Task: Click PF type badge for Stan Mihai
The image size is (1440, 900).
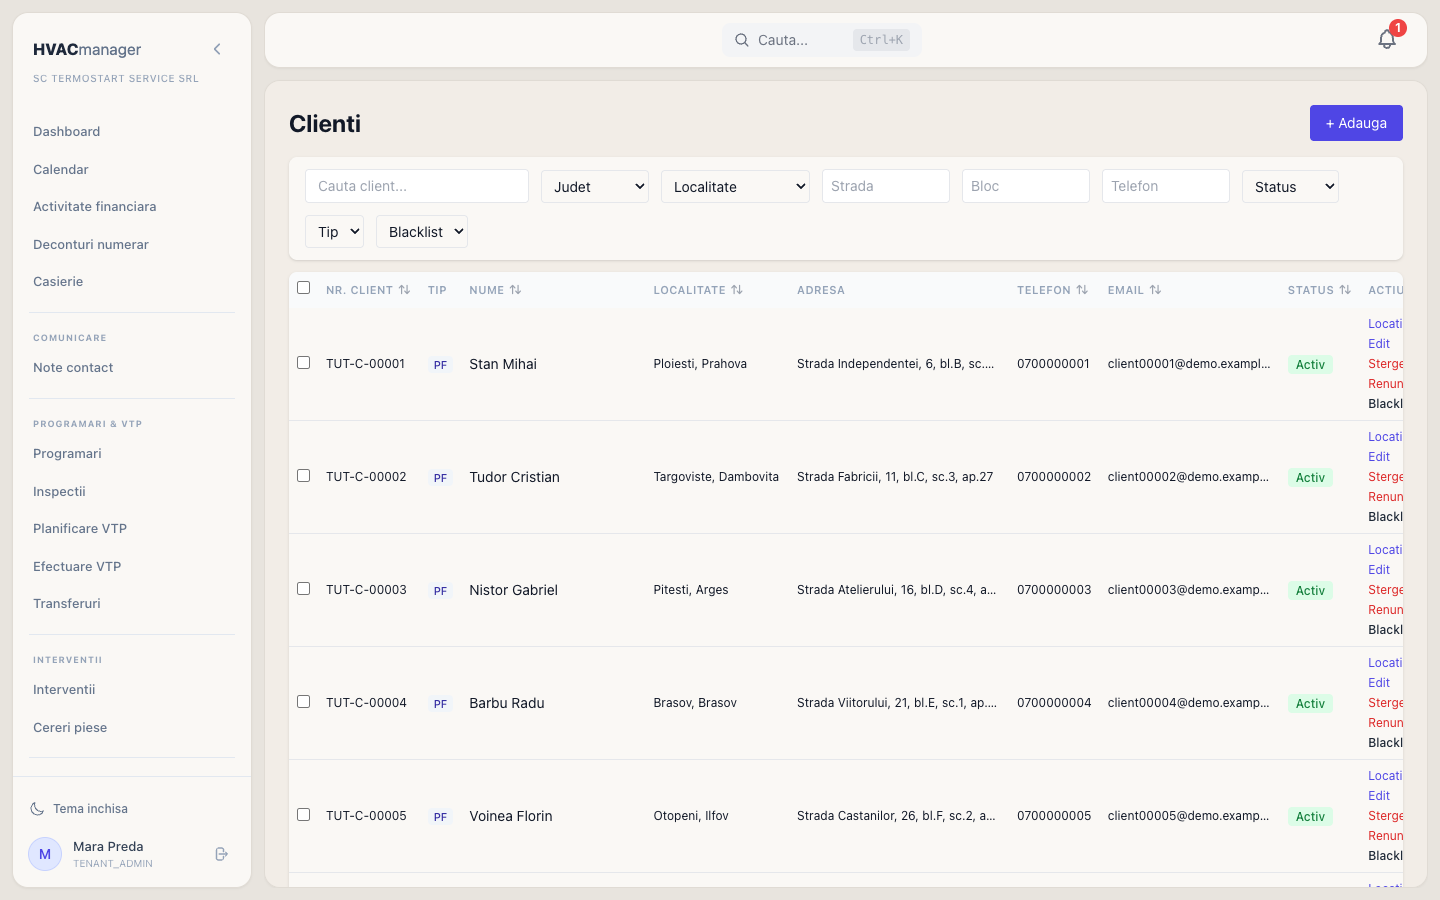Action: 440,365
